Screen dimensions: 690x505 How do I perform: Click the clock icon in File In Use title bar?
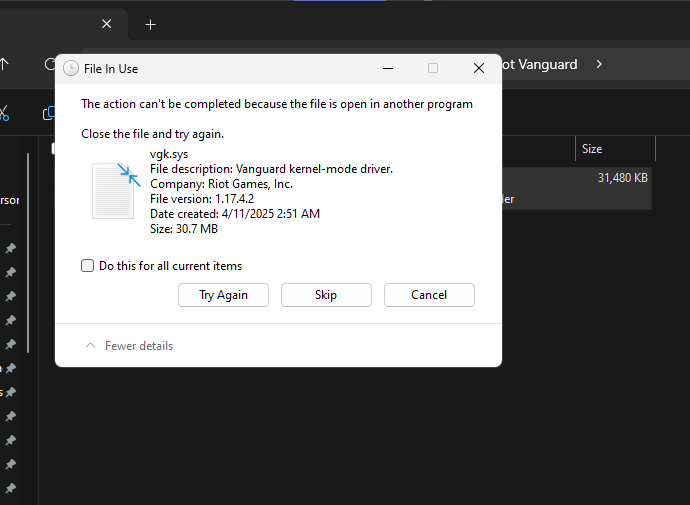[x=71, y=69]
